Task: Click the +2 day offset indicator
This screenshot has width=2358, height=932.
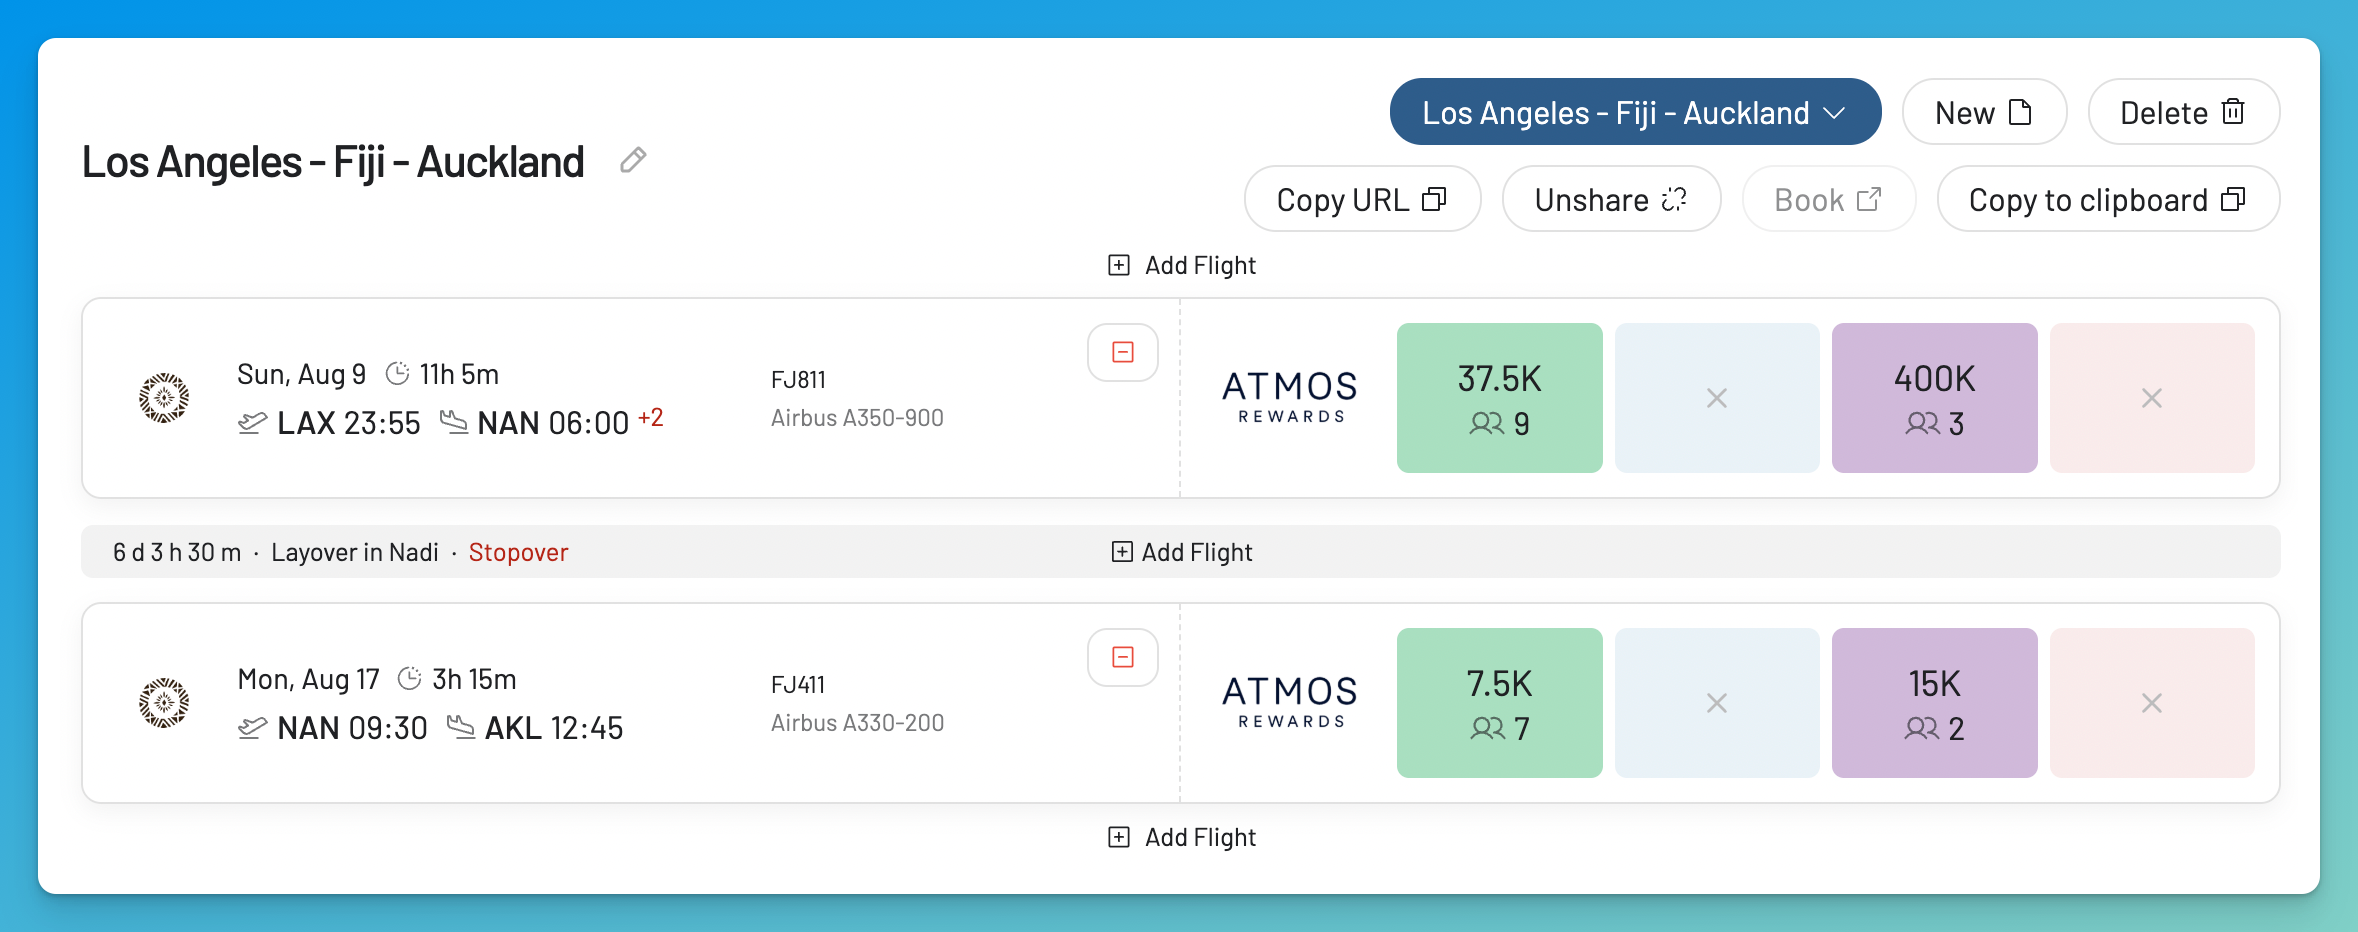Action: pyautogui.click(x=651, y=417)
